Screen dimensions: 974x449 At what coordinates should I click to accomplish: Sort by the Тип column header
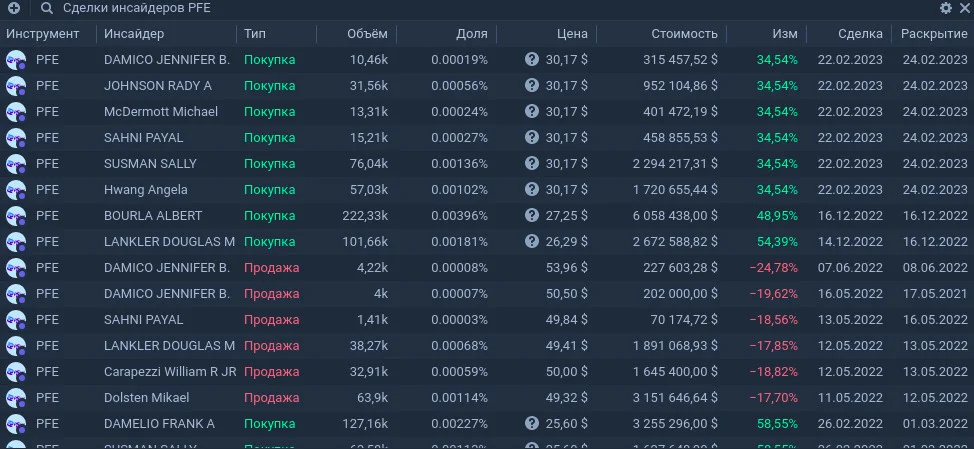(x=255, y=34)
